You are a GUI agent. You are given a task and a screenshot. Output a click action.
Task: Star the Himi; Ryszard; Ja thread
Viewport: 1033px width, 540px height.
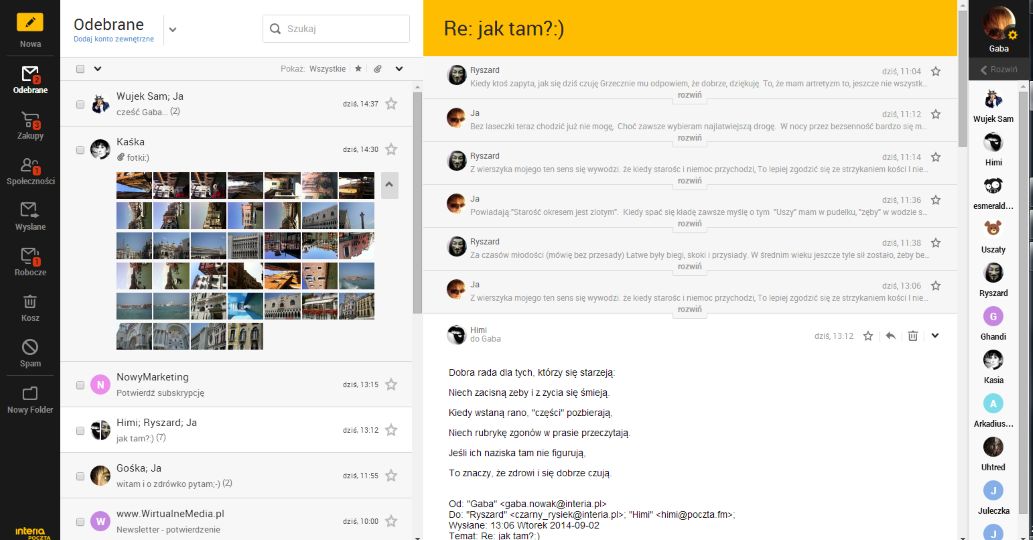(x=391, y=429)
